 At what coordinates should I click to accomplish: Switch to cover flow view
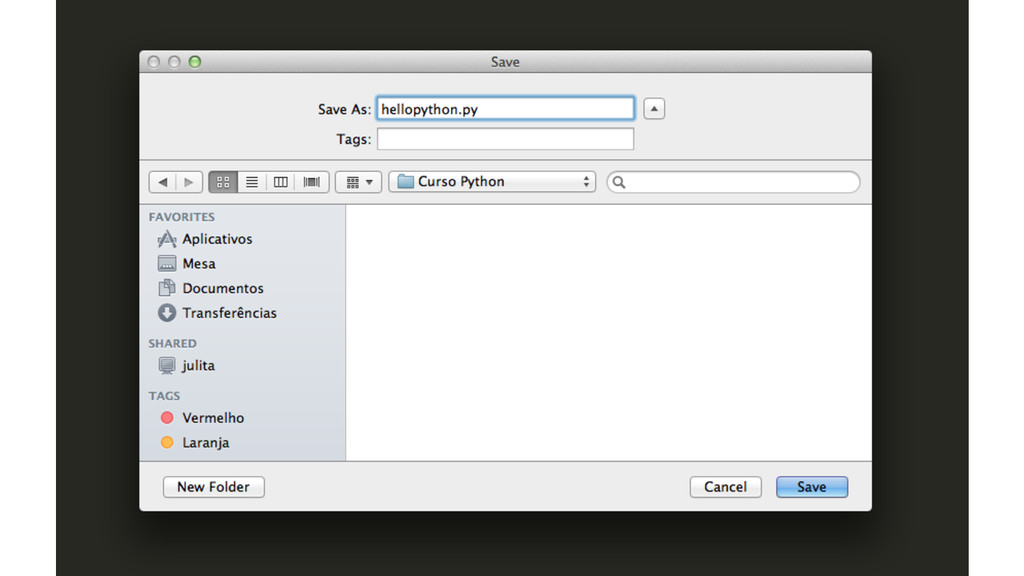[312, 182]
